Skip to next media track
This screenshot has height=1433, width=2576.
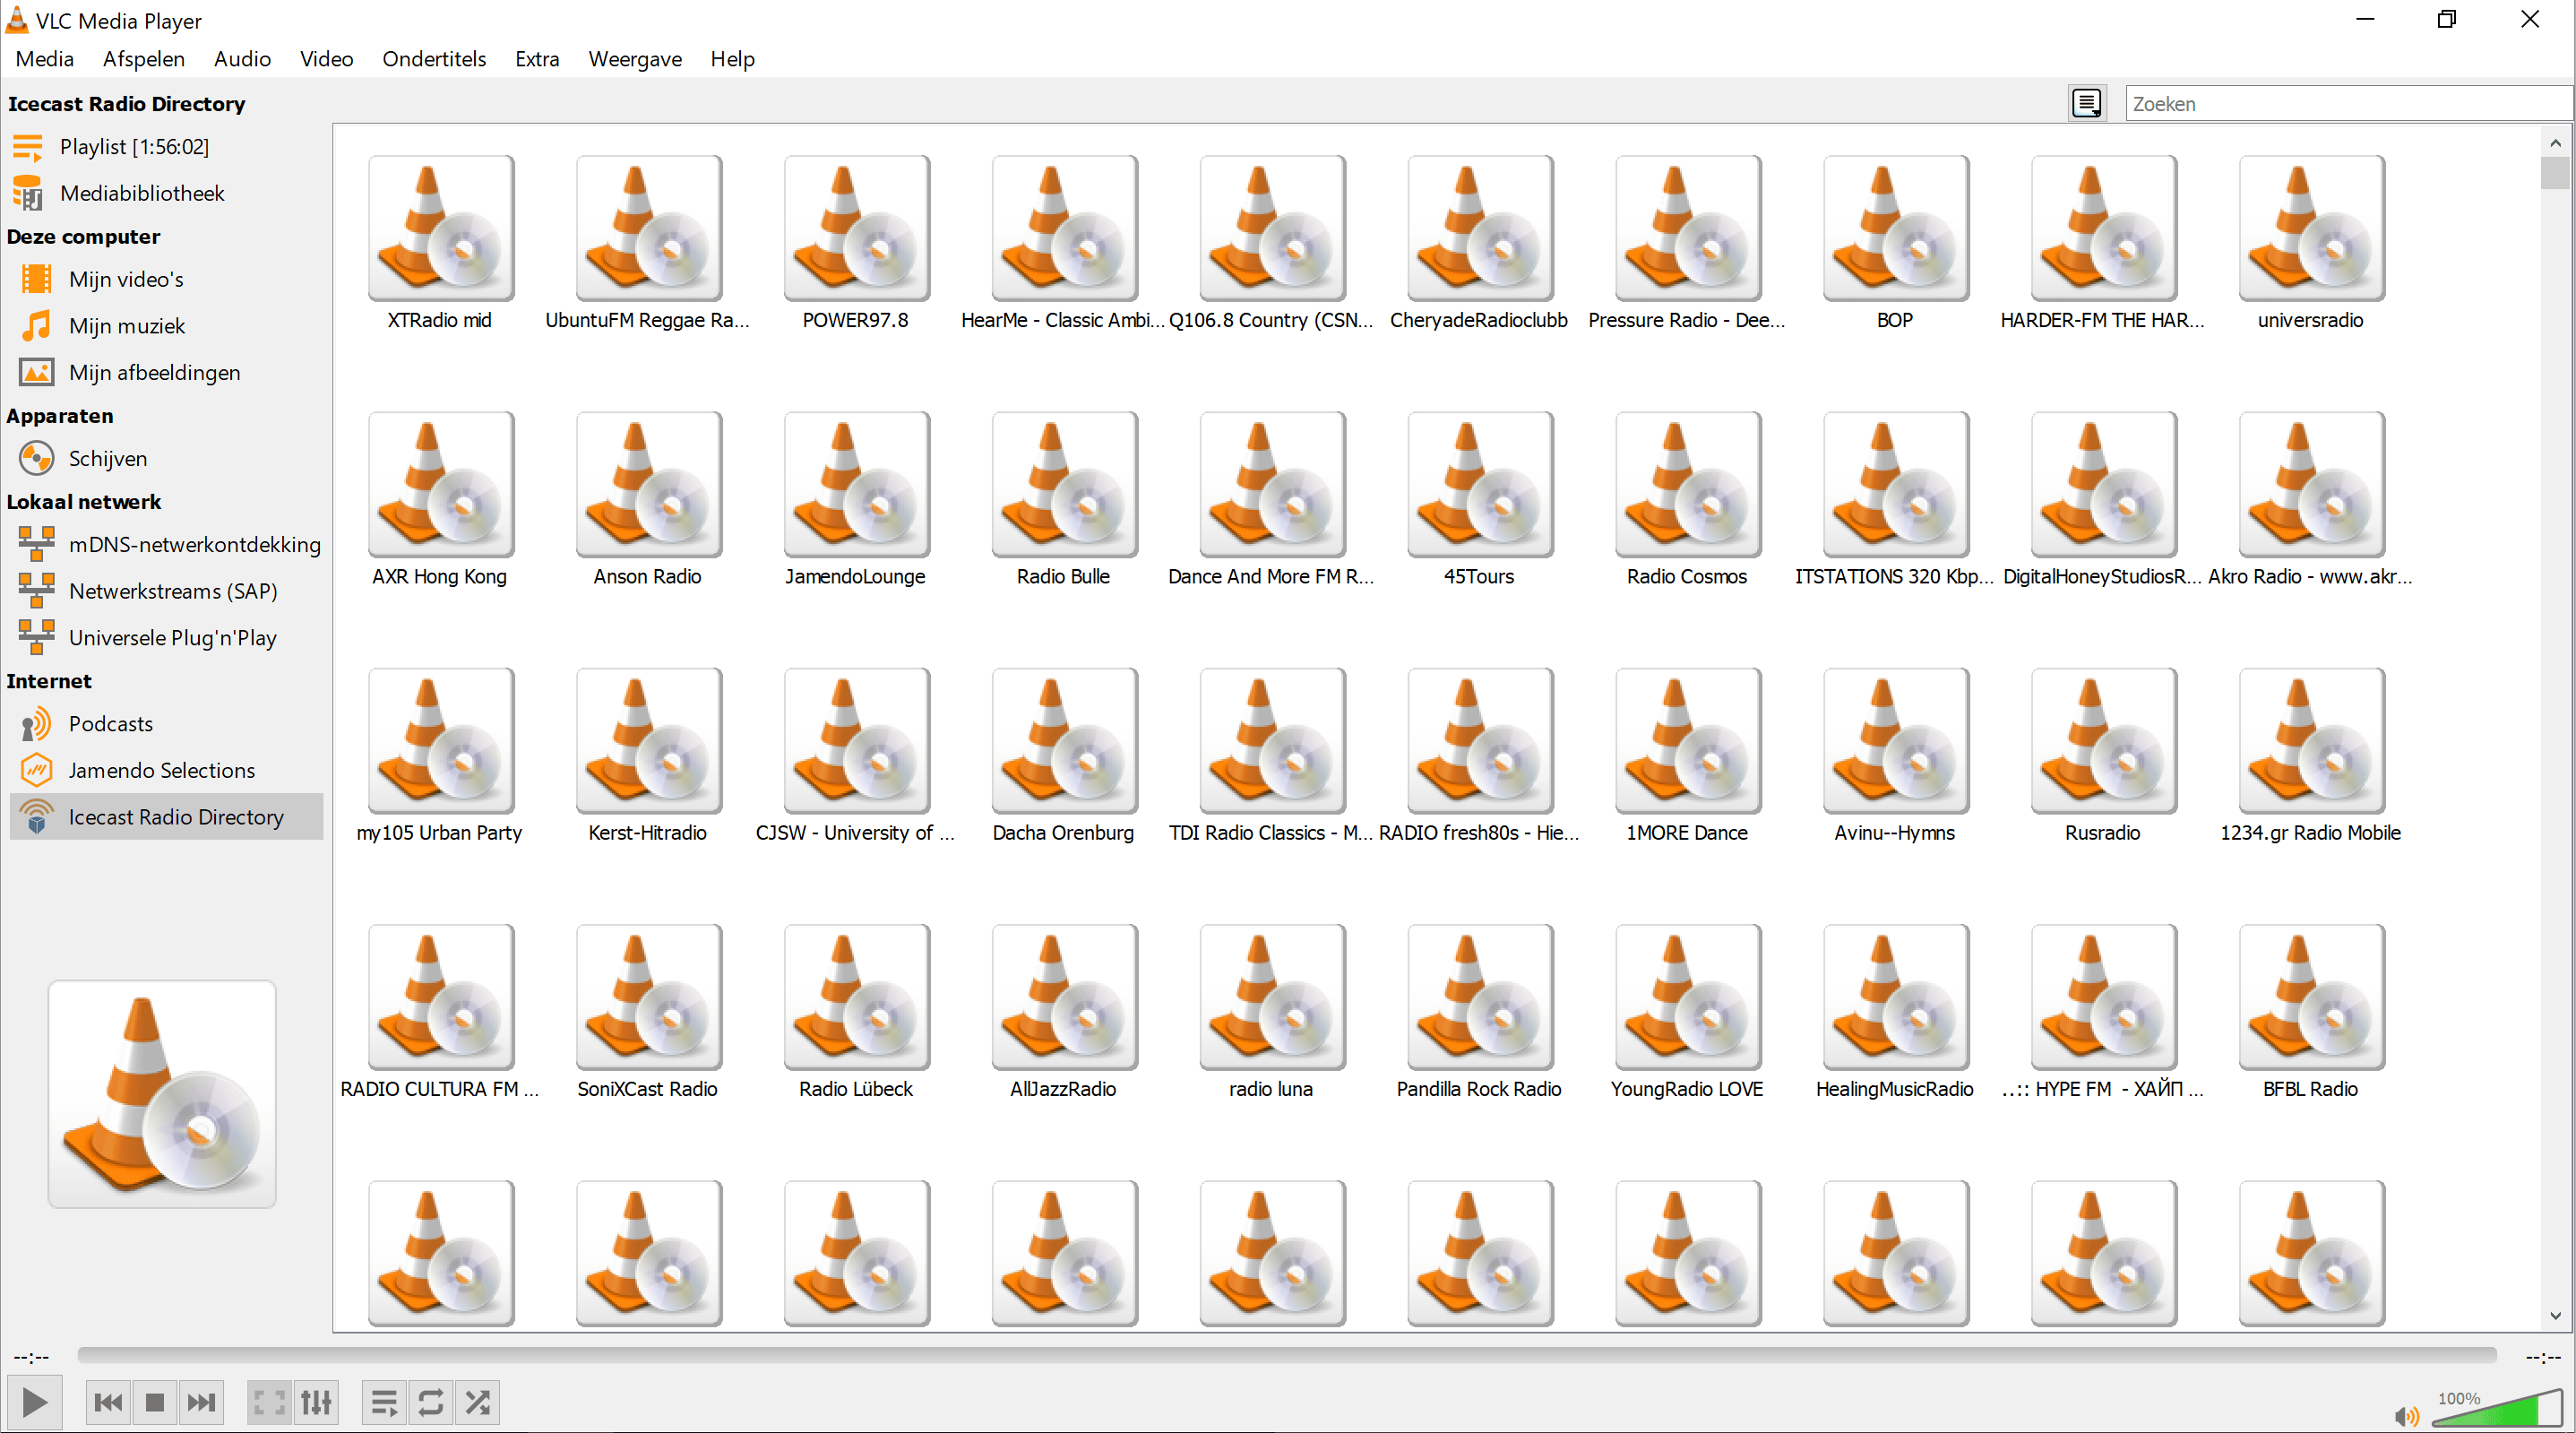(x=201, y=1402)
